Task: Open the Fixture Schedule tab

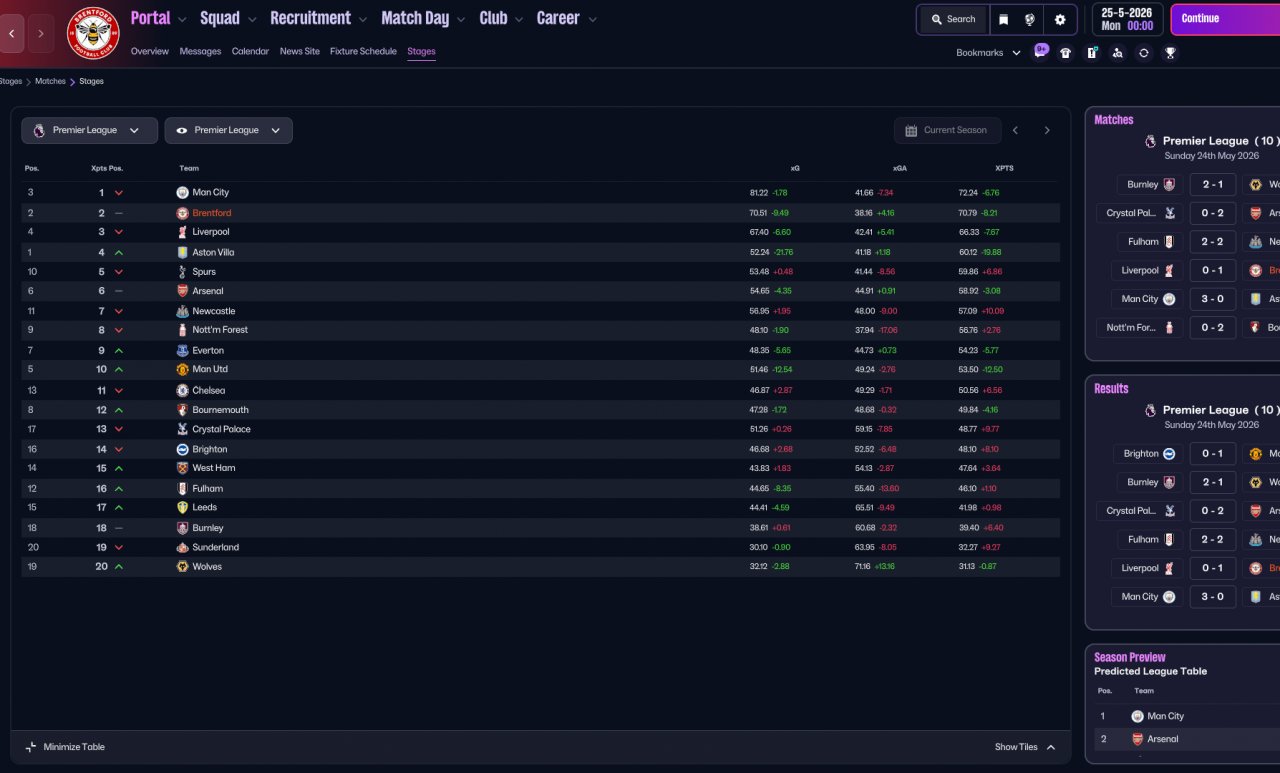Action: pos(363,51)
